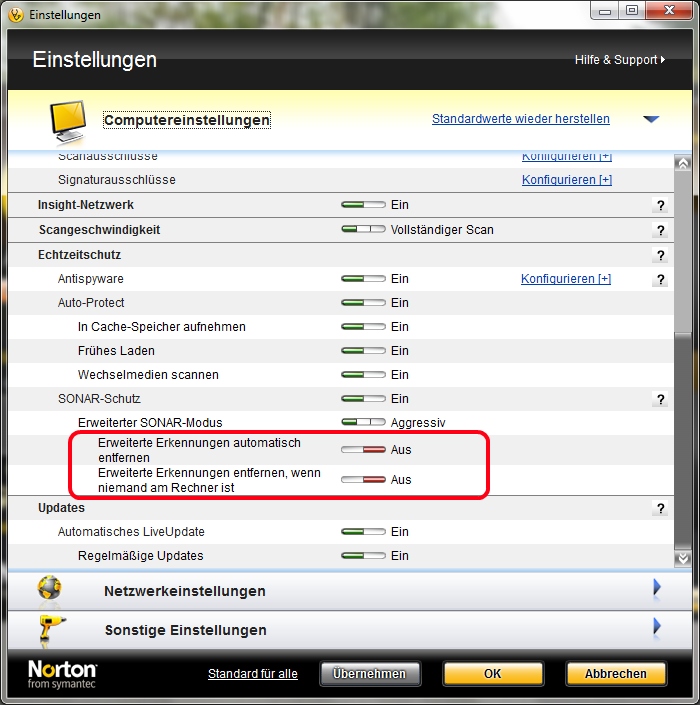This screenshot has width=700, height=705.
Task: Toggle SONAR-Schutz switch
Action: click(x=363, y=399)
